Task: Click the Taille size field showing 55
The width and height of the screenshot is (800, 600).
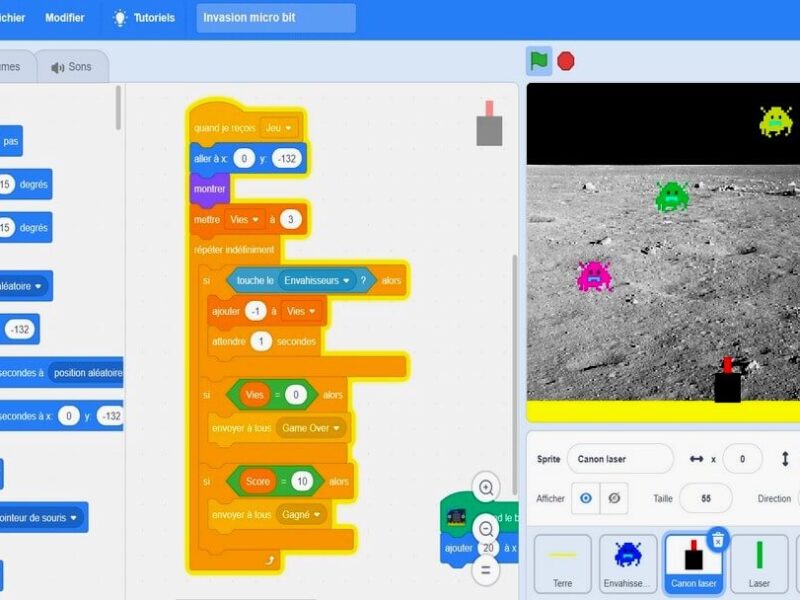Action: [706, 498]
